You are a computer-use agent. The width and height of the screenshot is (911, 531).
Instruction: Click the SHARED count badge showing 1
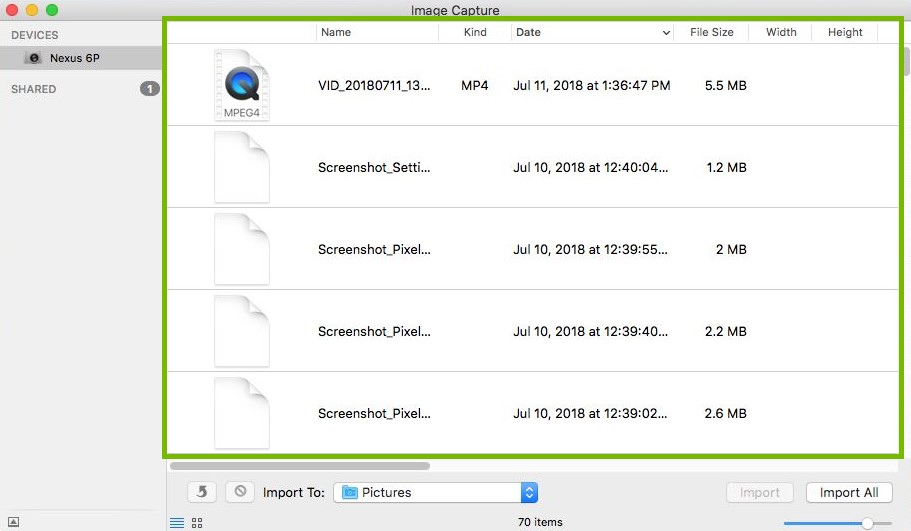(x=149, y=89)
